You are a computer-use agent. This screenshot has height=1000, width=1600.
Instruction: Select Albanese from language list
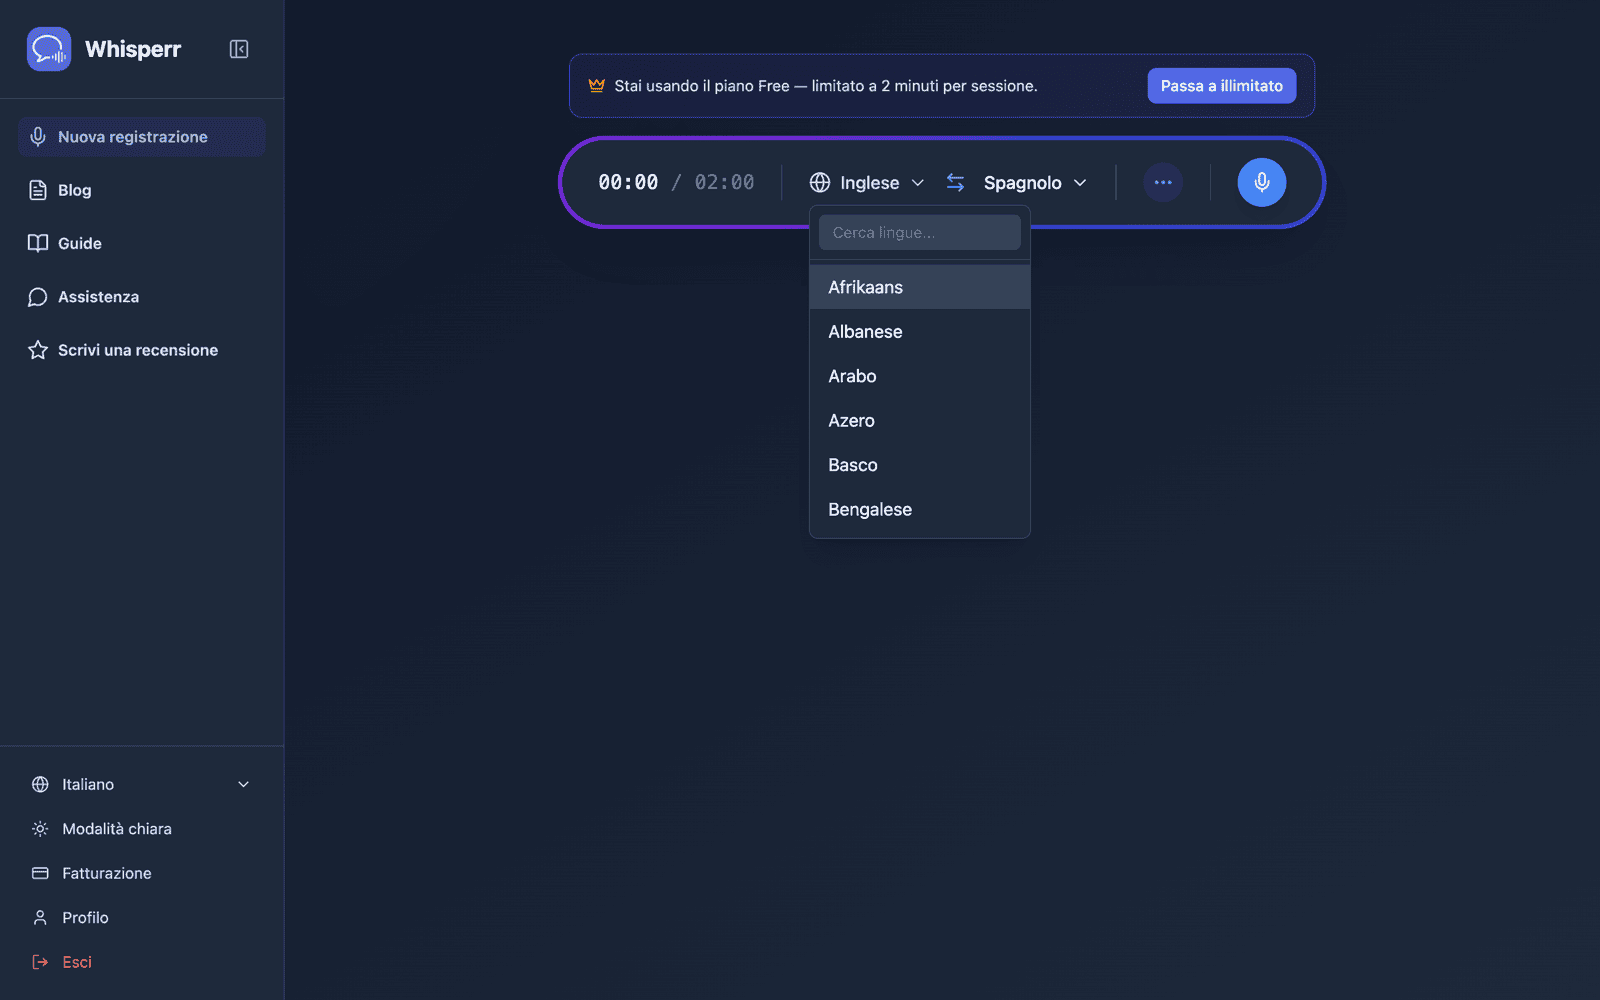coord(920,332)
